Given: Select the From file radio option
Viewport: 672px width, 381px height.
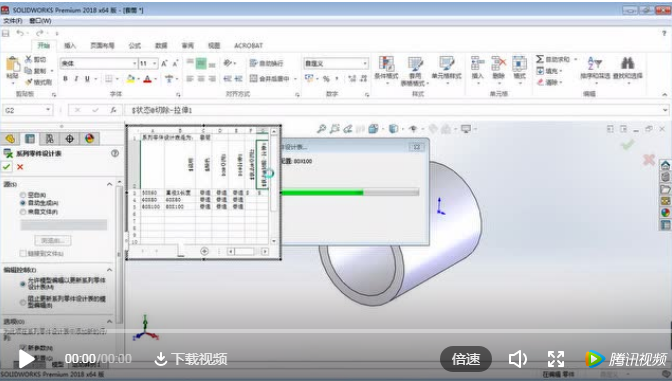Looking at the screenshot, I should pos(23,212).
